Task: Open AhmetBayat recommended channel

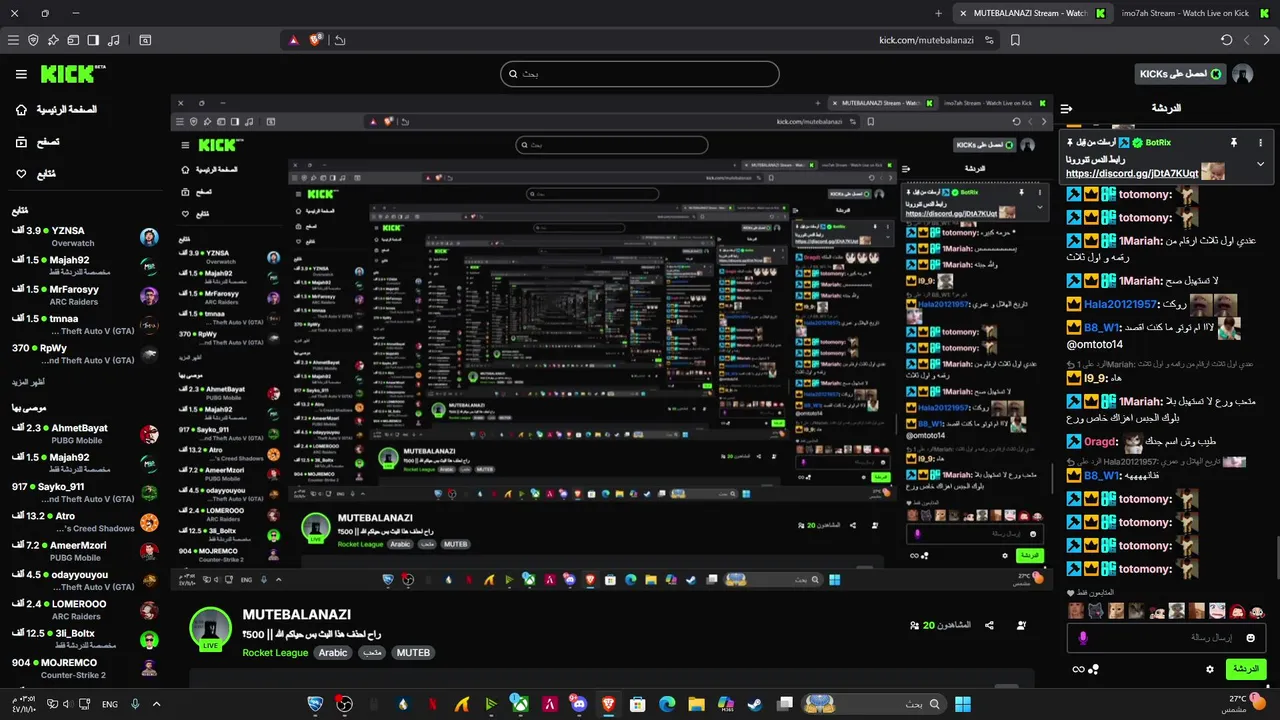Action: (85, 434)
